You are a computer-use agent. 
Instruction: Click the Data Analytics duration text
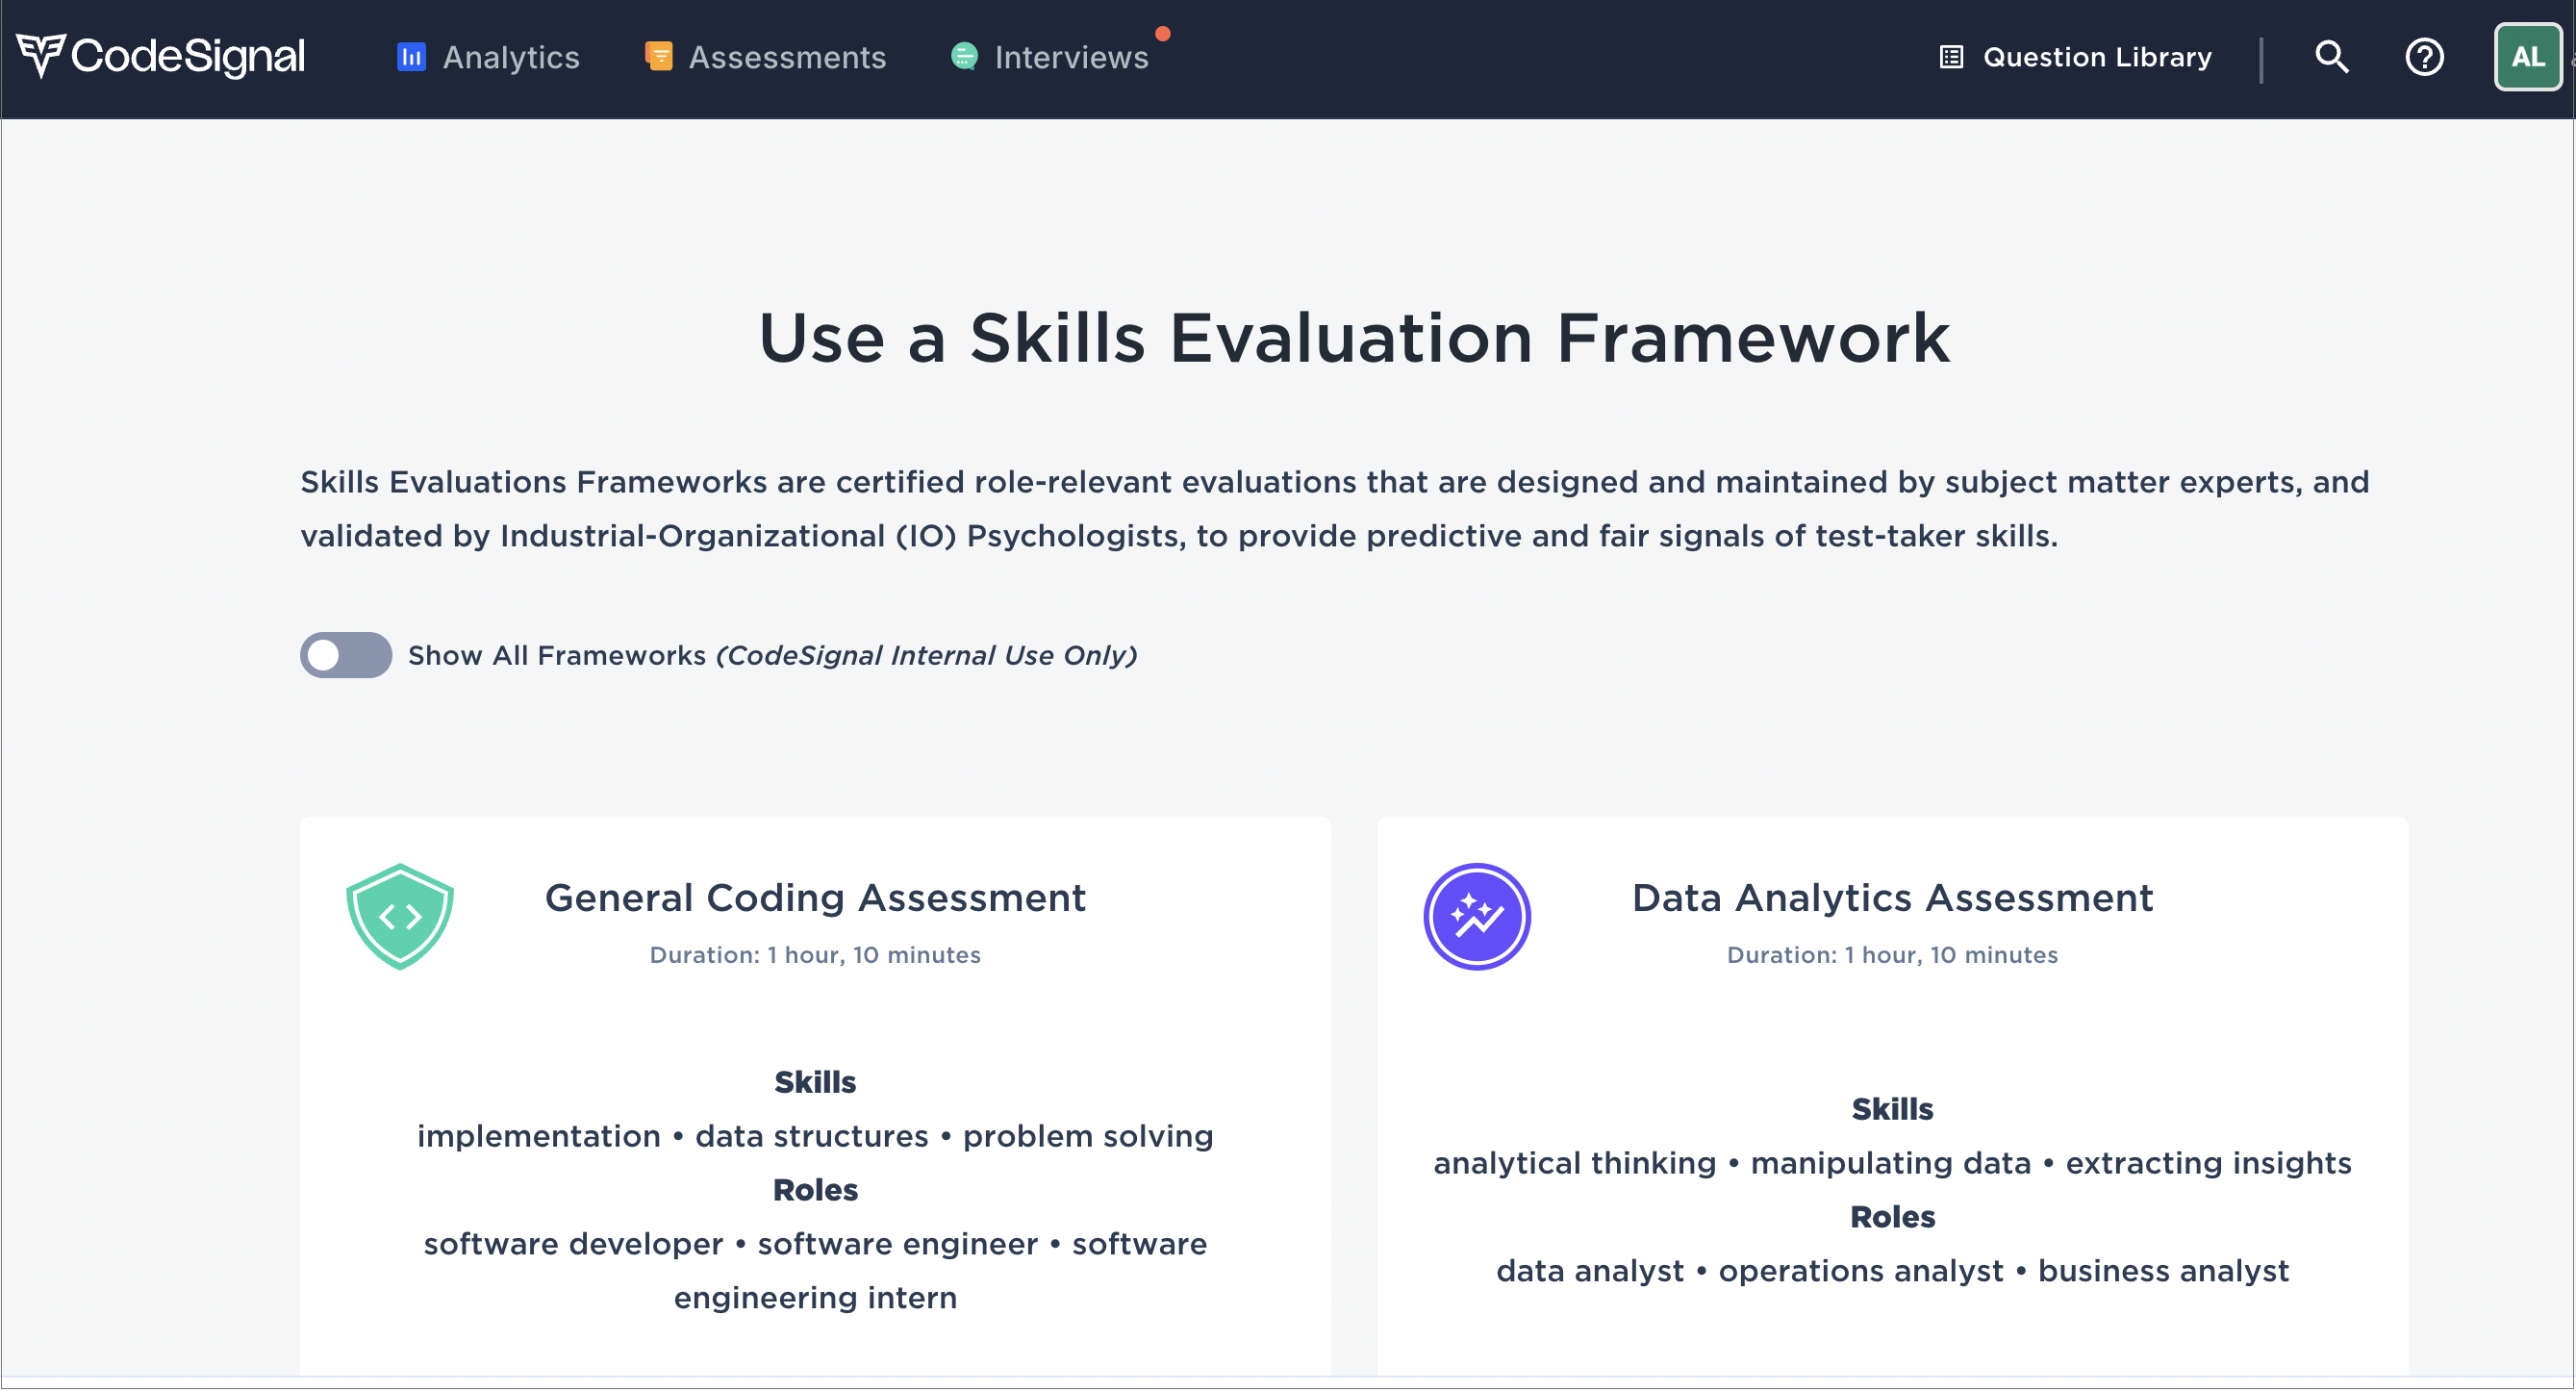click(1892, 955)
